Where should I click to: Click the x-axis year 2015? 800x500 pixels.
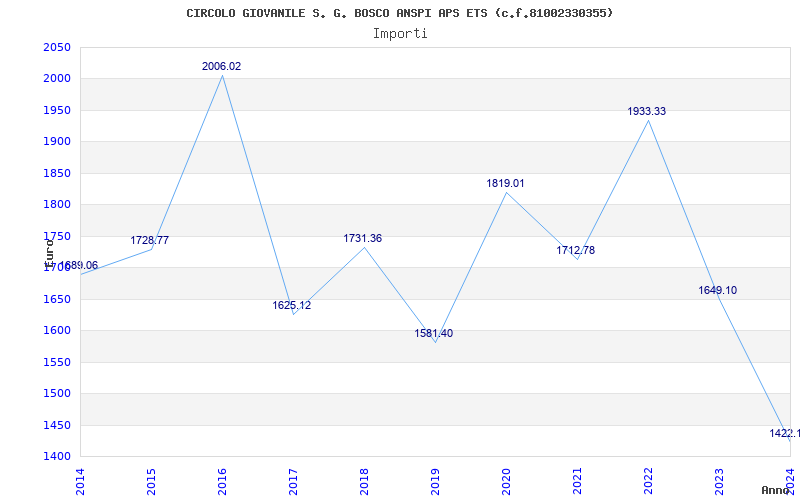(151, 482)
